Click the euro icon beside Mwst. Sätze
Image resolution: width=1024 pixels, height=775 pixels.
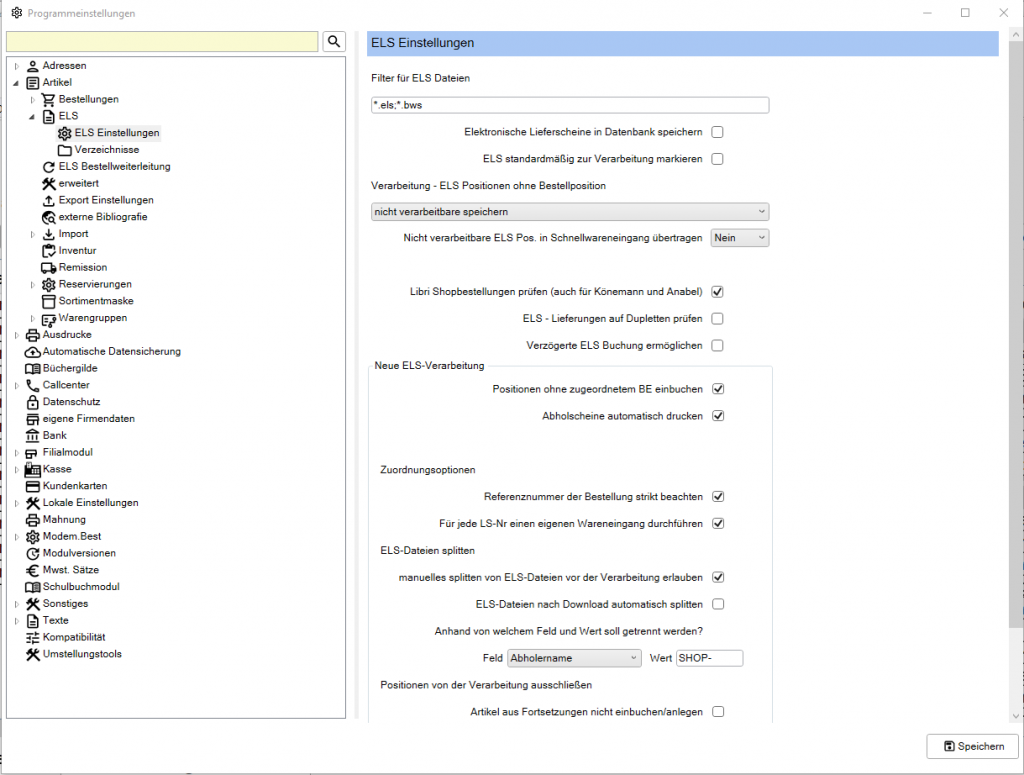(33, 570)
